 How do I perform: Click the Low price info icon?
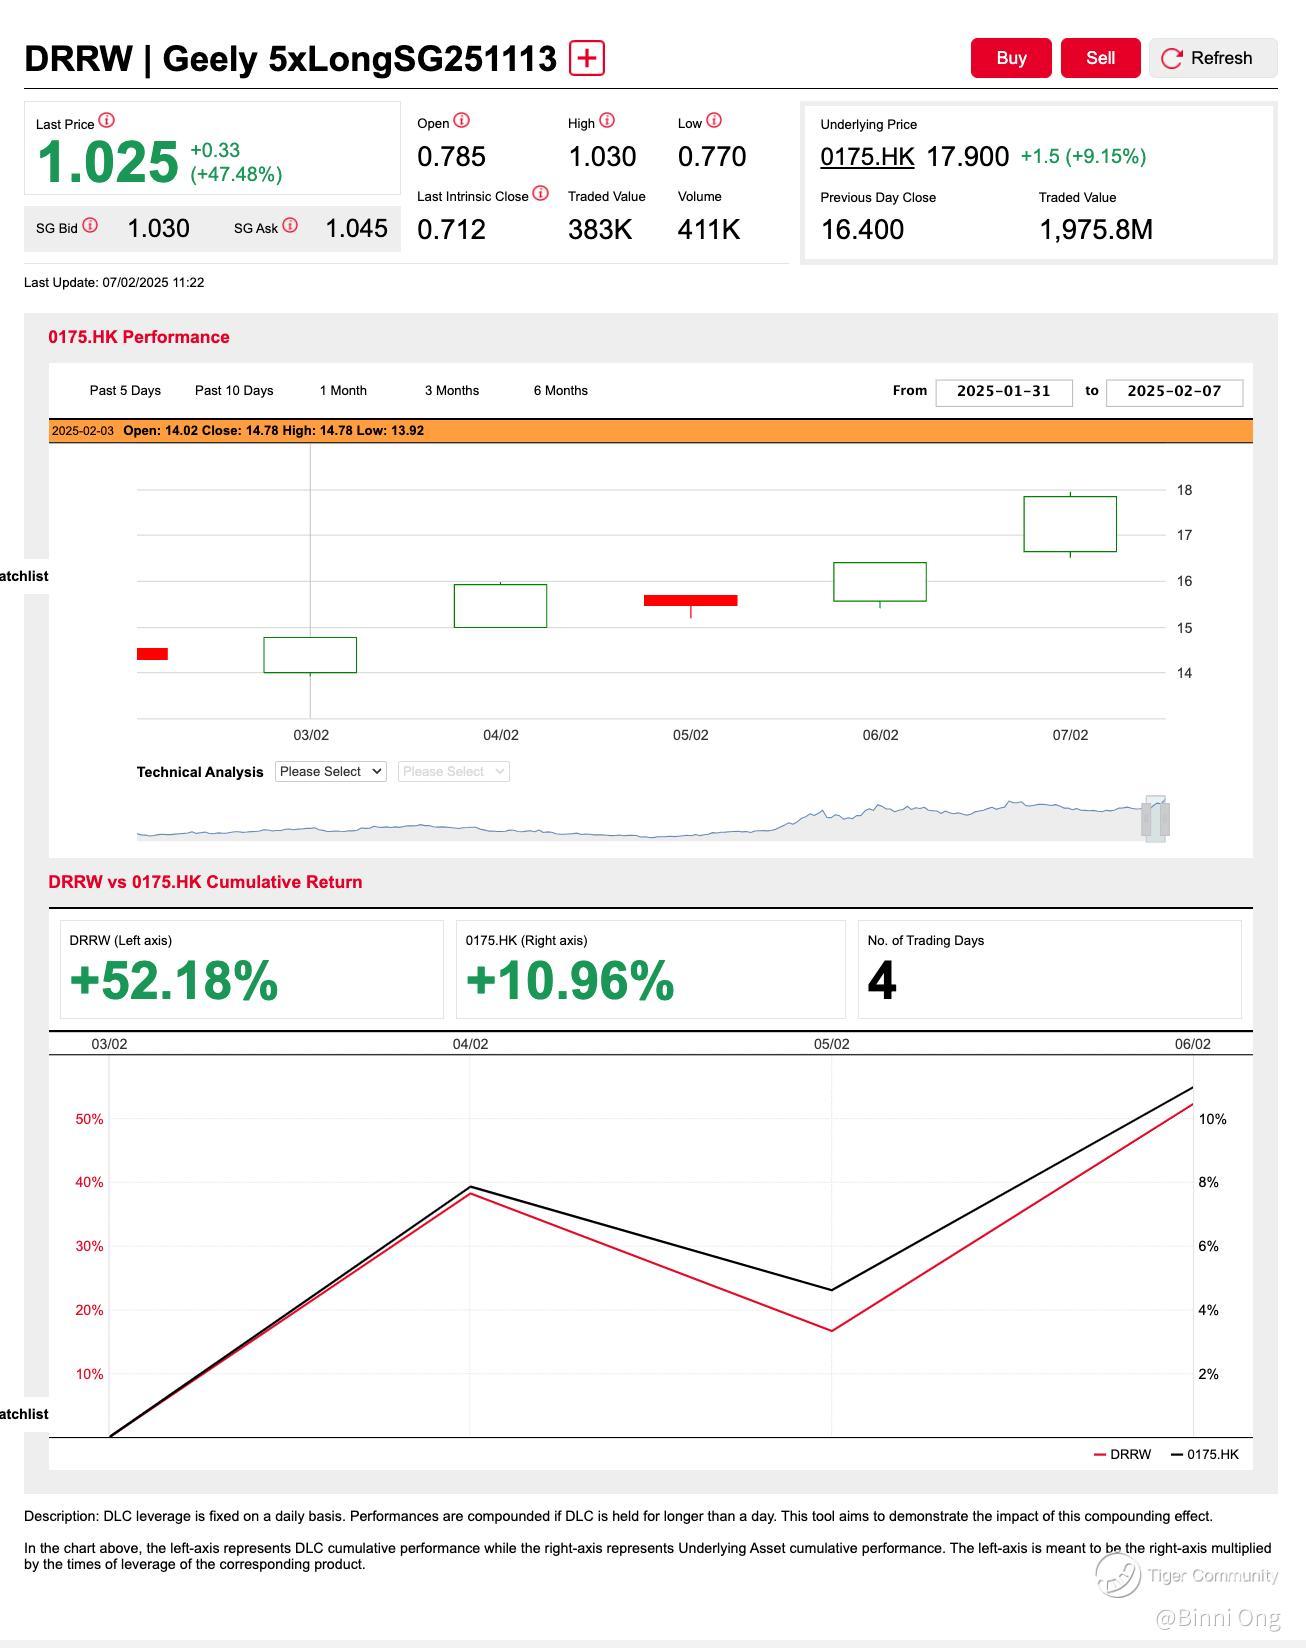[714, 121]
